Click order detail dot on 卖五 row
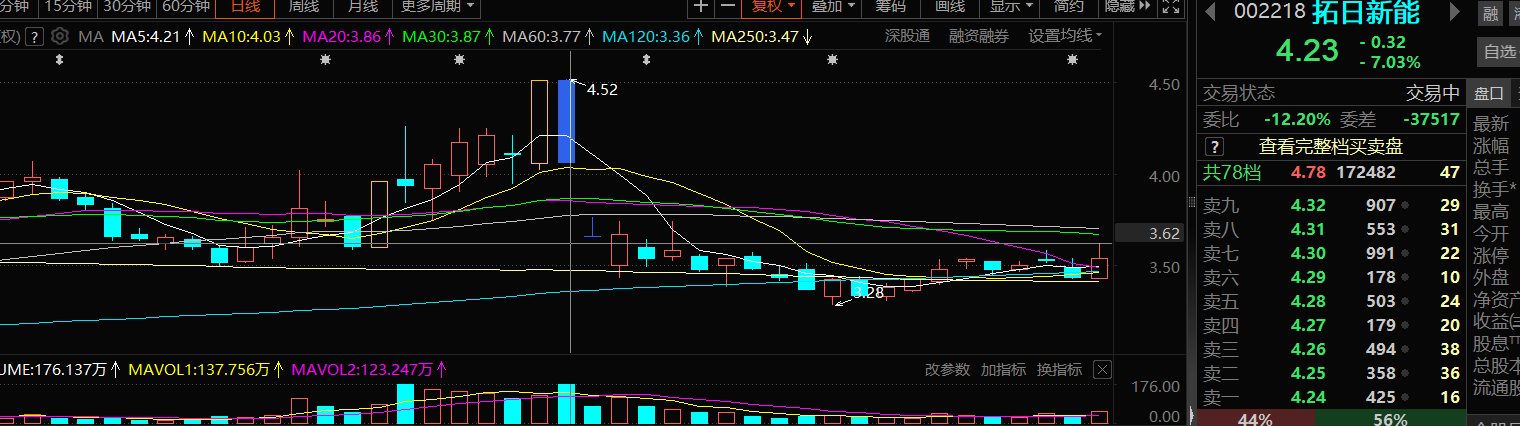The height and width of the screenshot is (426, 1520). pos(1403,301)
